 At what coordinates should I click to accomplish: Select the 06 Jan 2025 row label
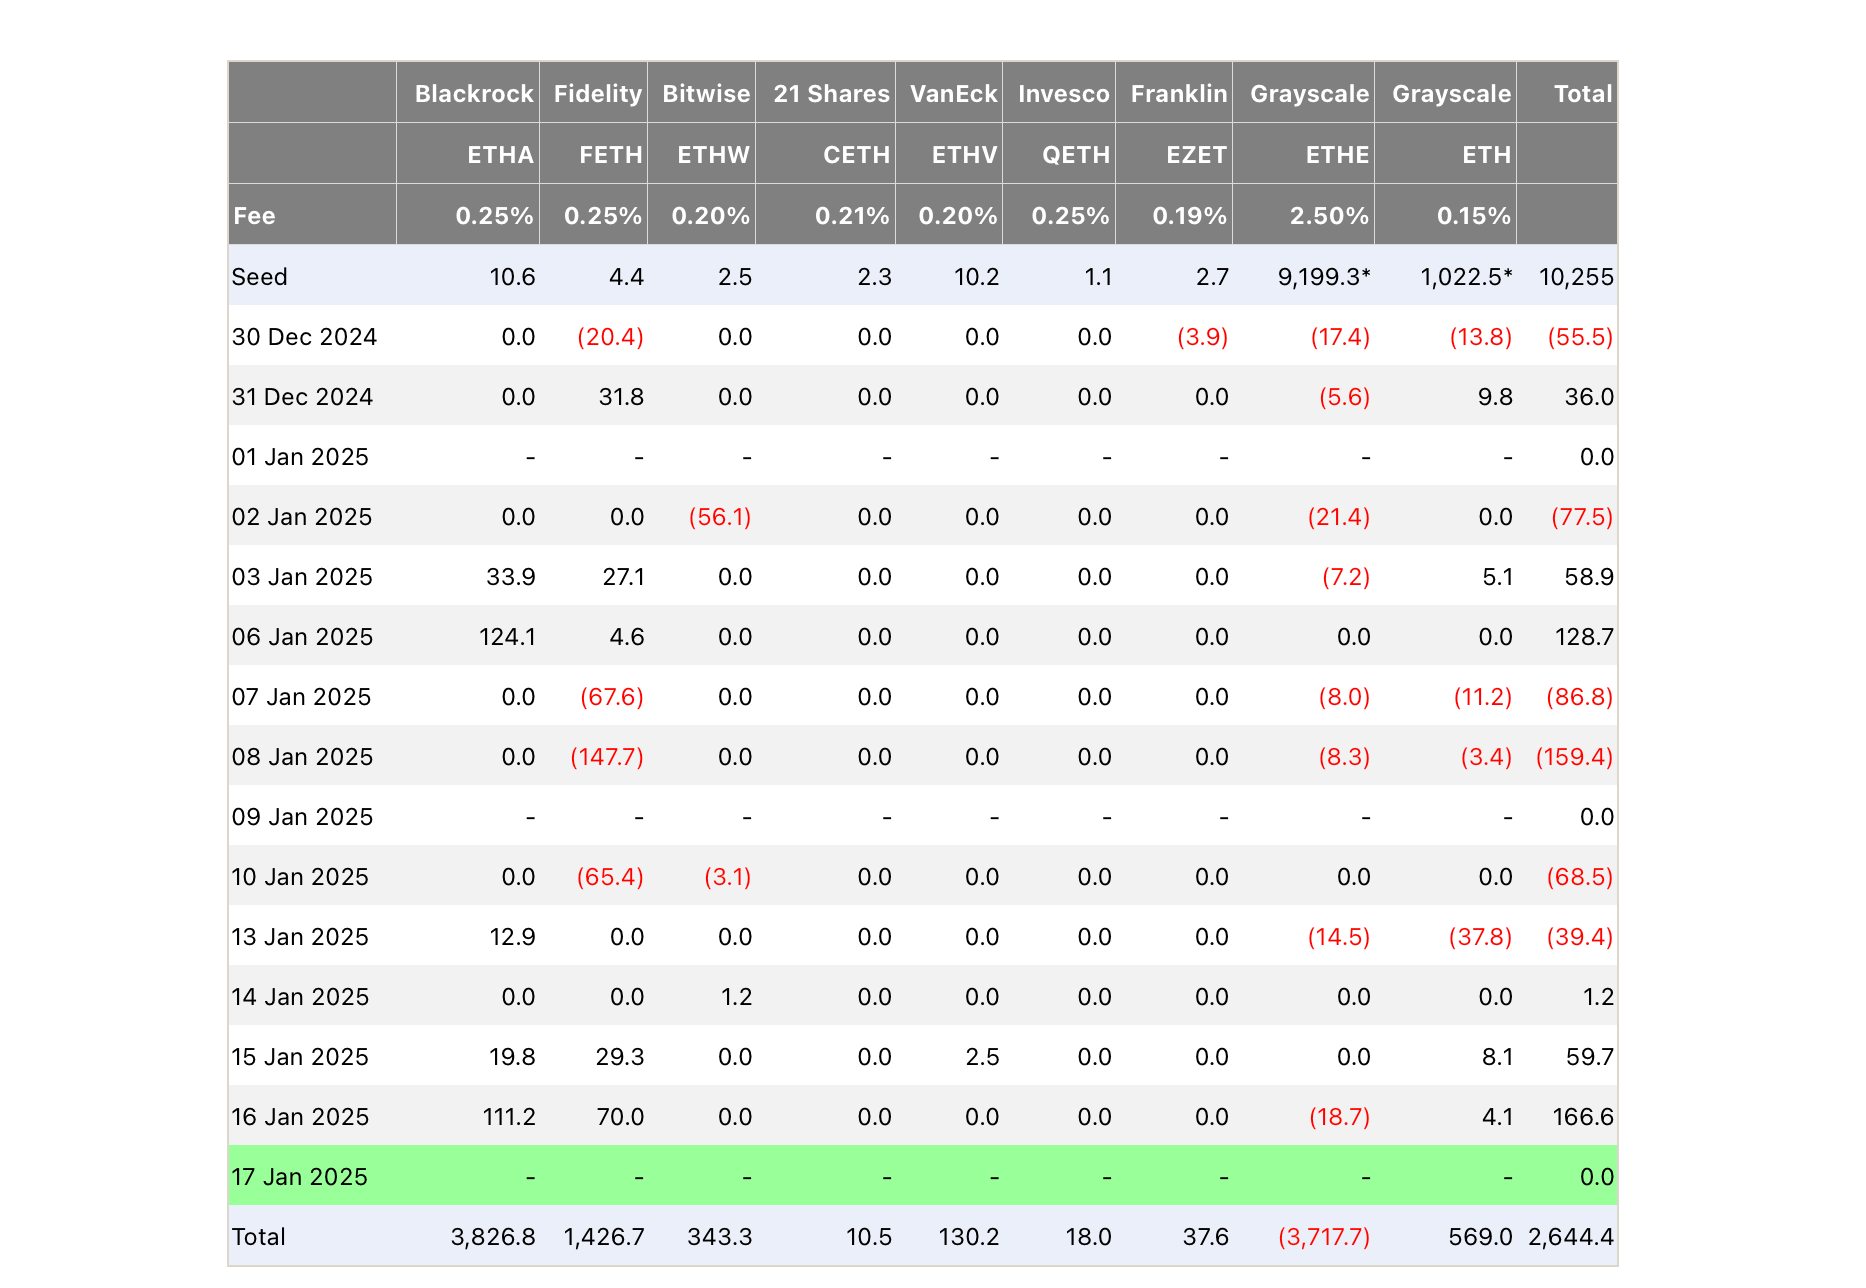(x=302, y=637)
